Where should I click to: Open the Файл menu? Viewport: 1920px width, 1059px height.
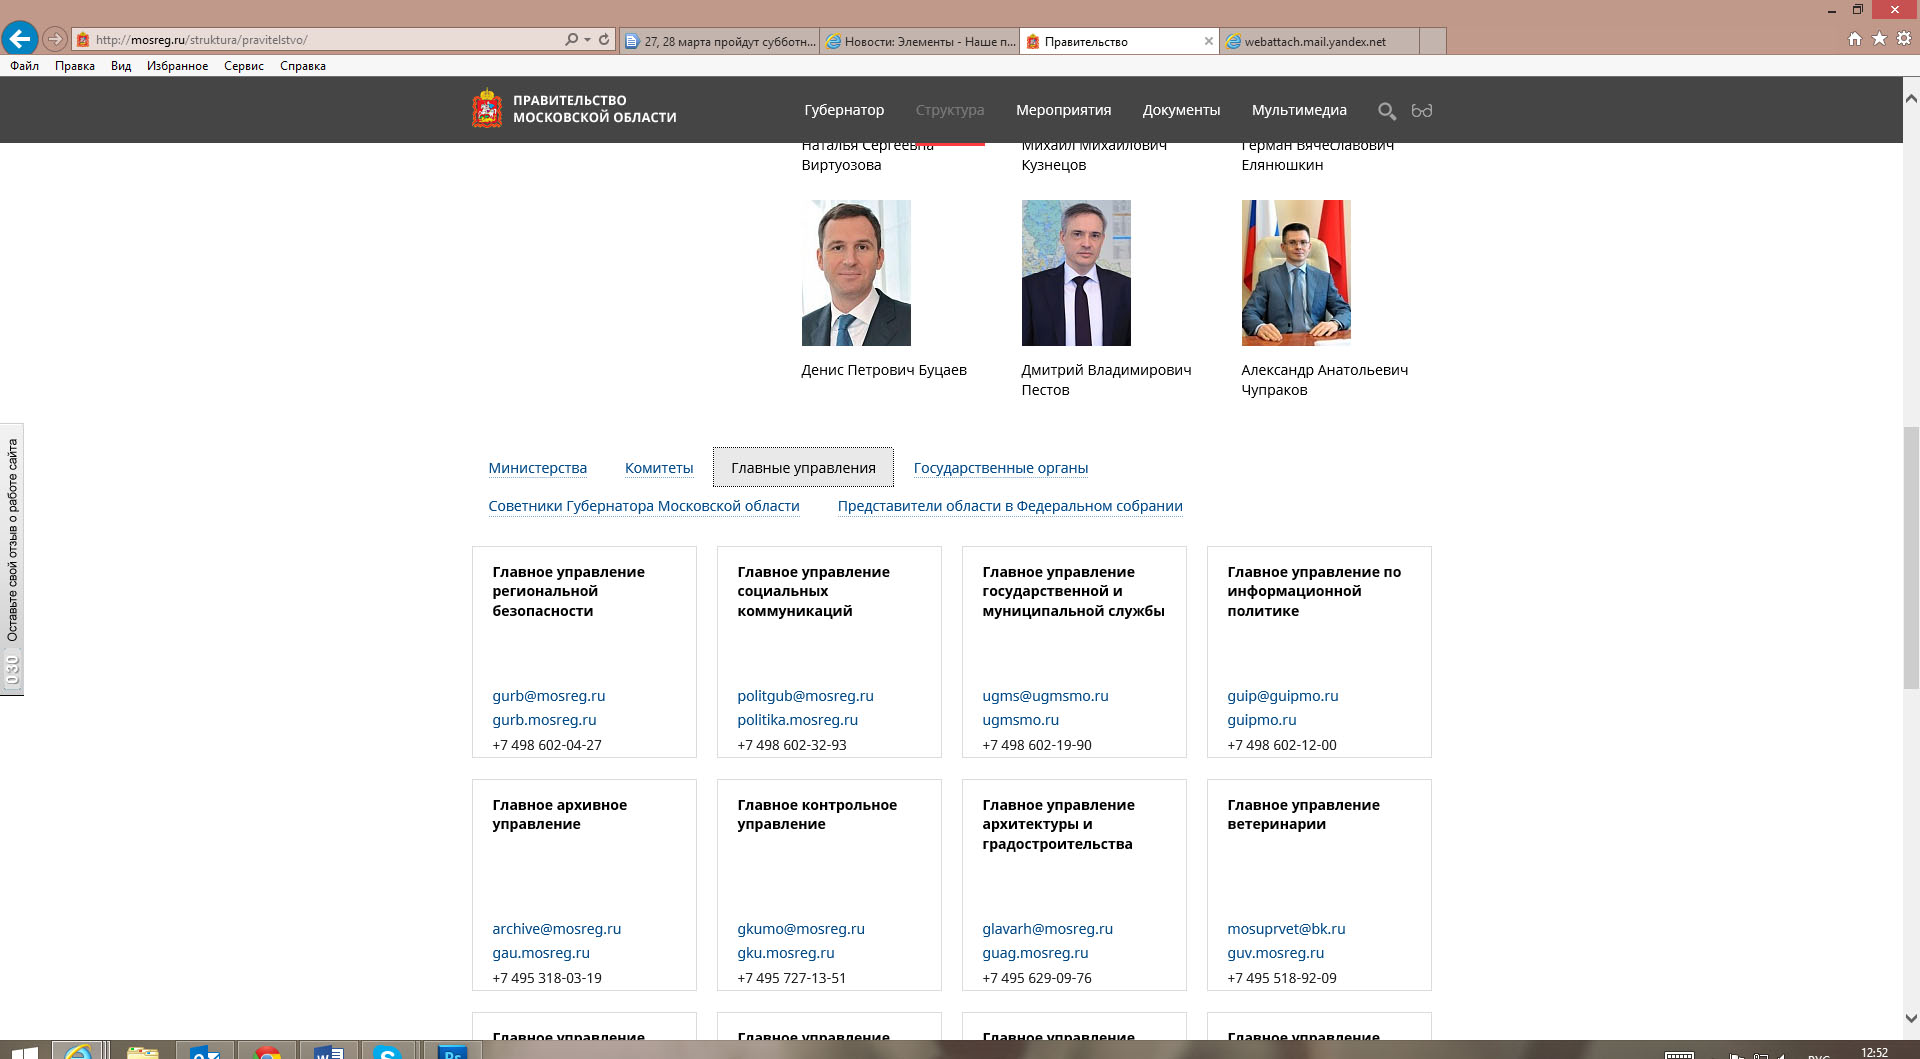click(x=25, y=66)
